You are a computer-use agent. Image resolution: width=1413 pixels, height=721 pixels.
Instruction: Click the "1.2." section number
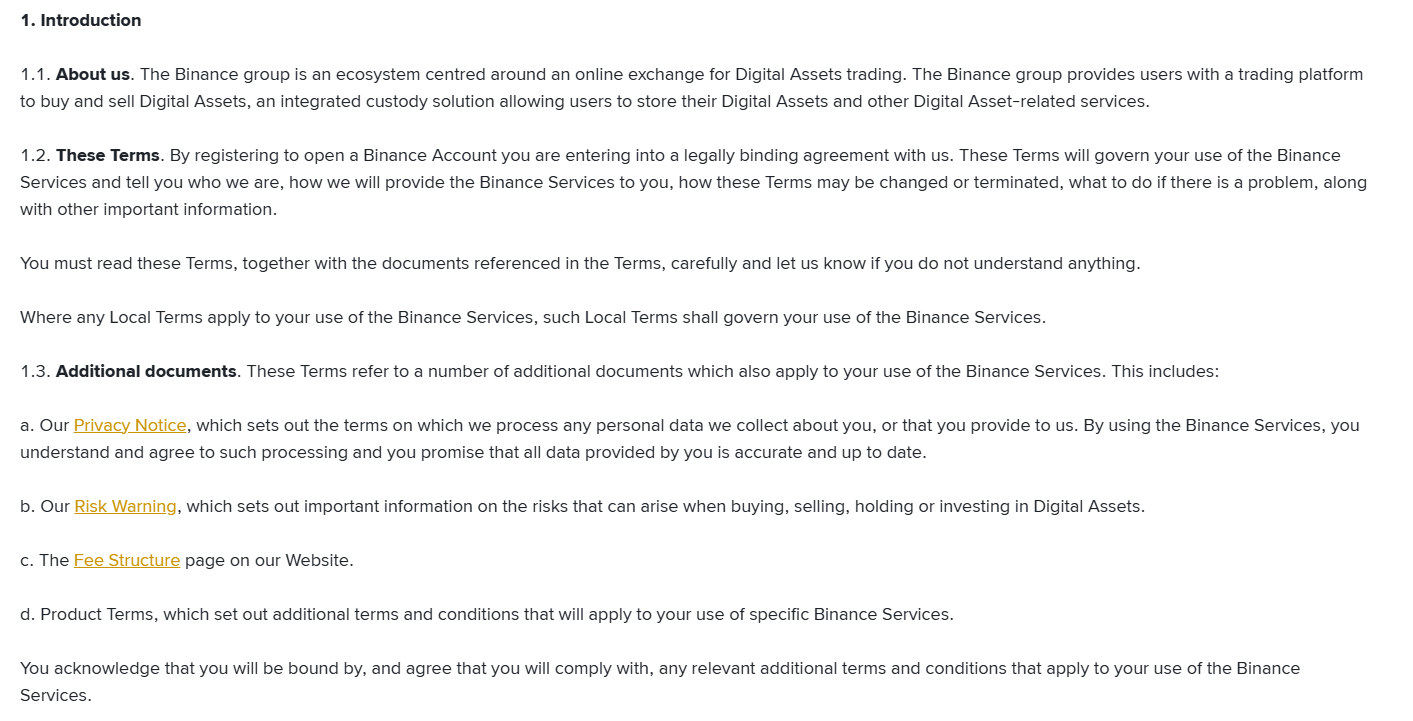point(35,155)
